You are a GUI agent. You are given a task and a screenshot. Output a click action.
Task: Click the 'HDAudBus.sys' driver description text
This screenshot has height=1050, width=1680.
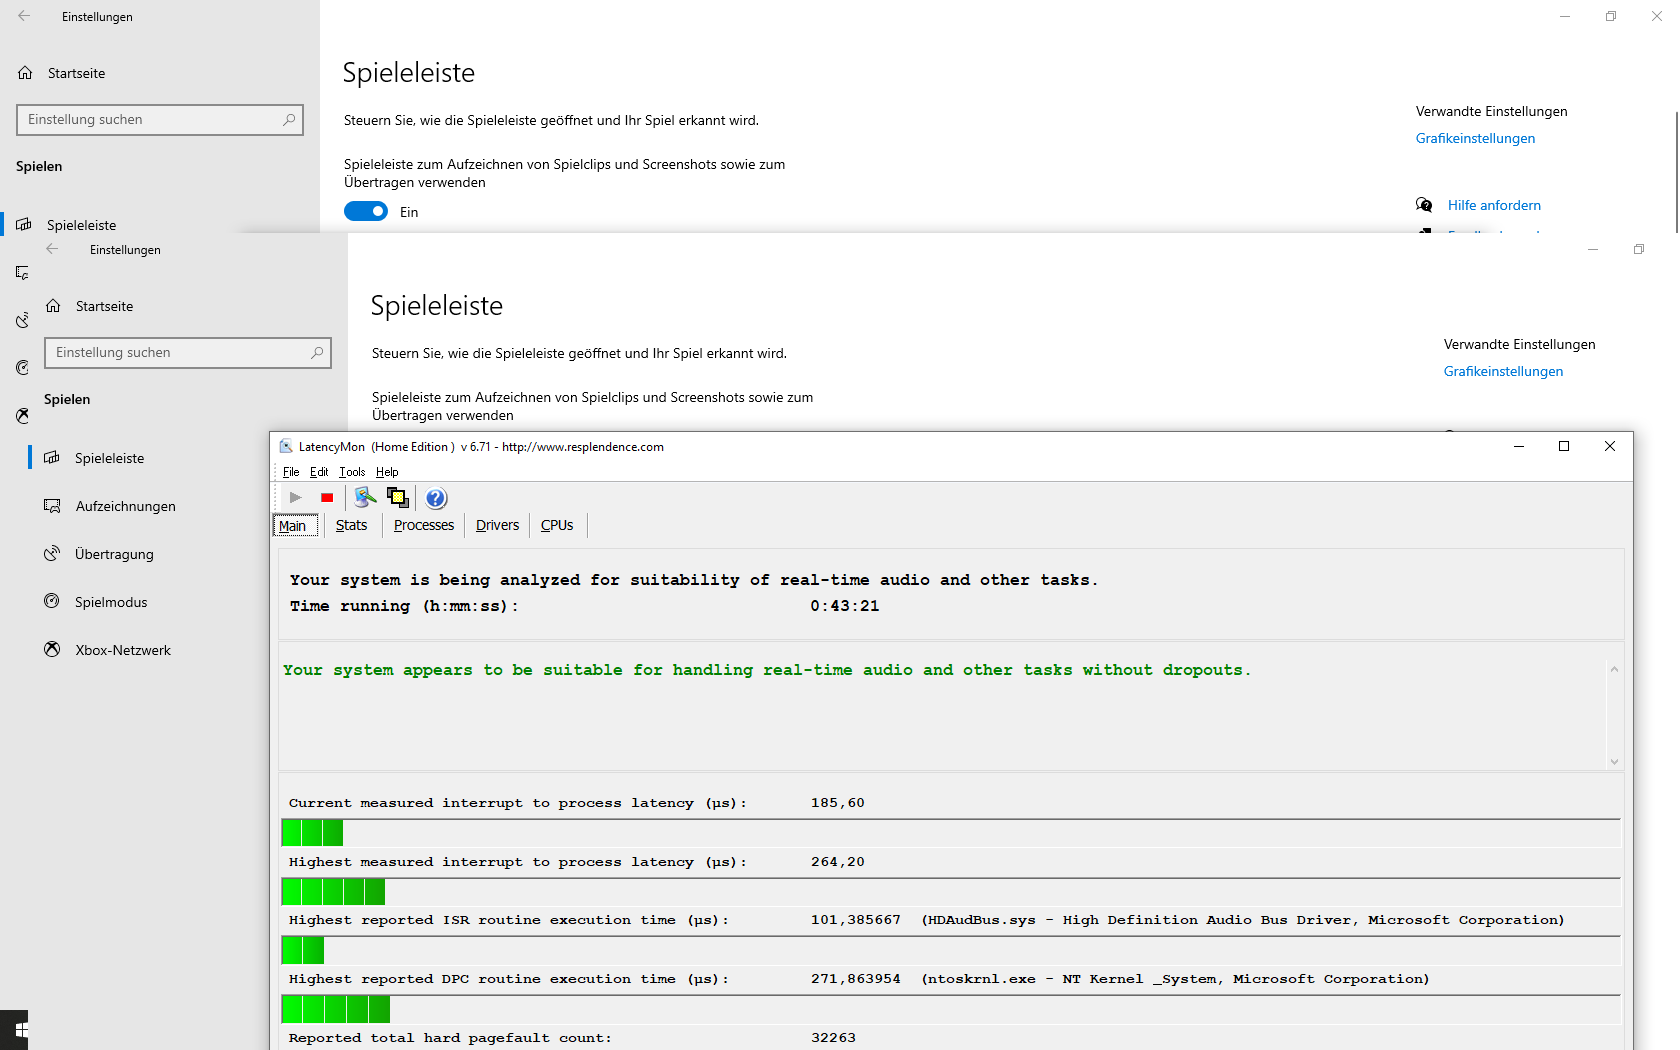click(1243, 920)
